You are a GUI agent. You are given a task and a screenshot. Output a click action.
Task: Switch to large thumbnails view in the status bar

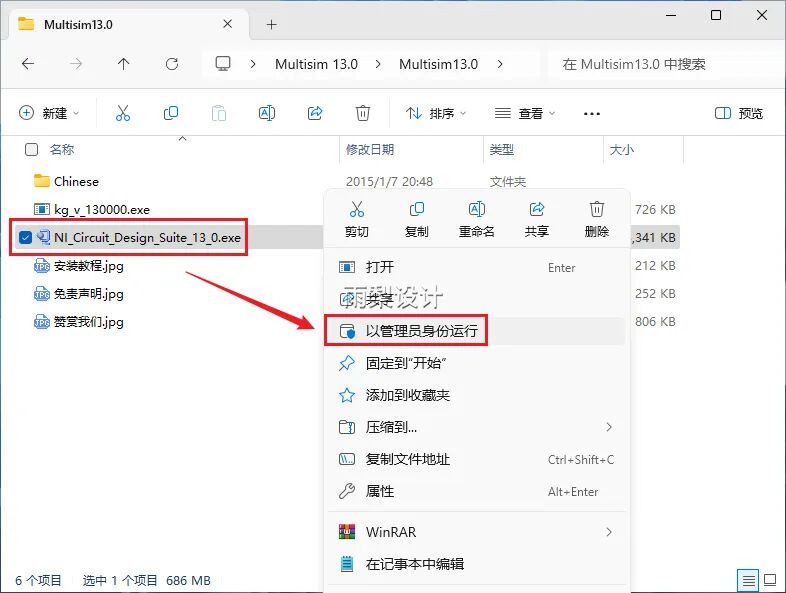(770, 580)
